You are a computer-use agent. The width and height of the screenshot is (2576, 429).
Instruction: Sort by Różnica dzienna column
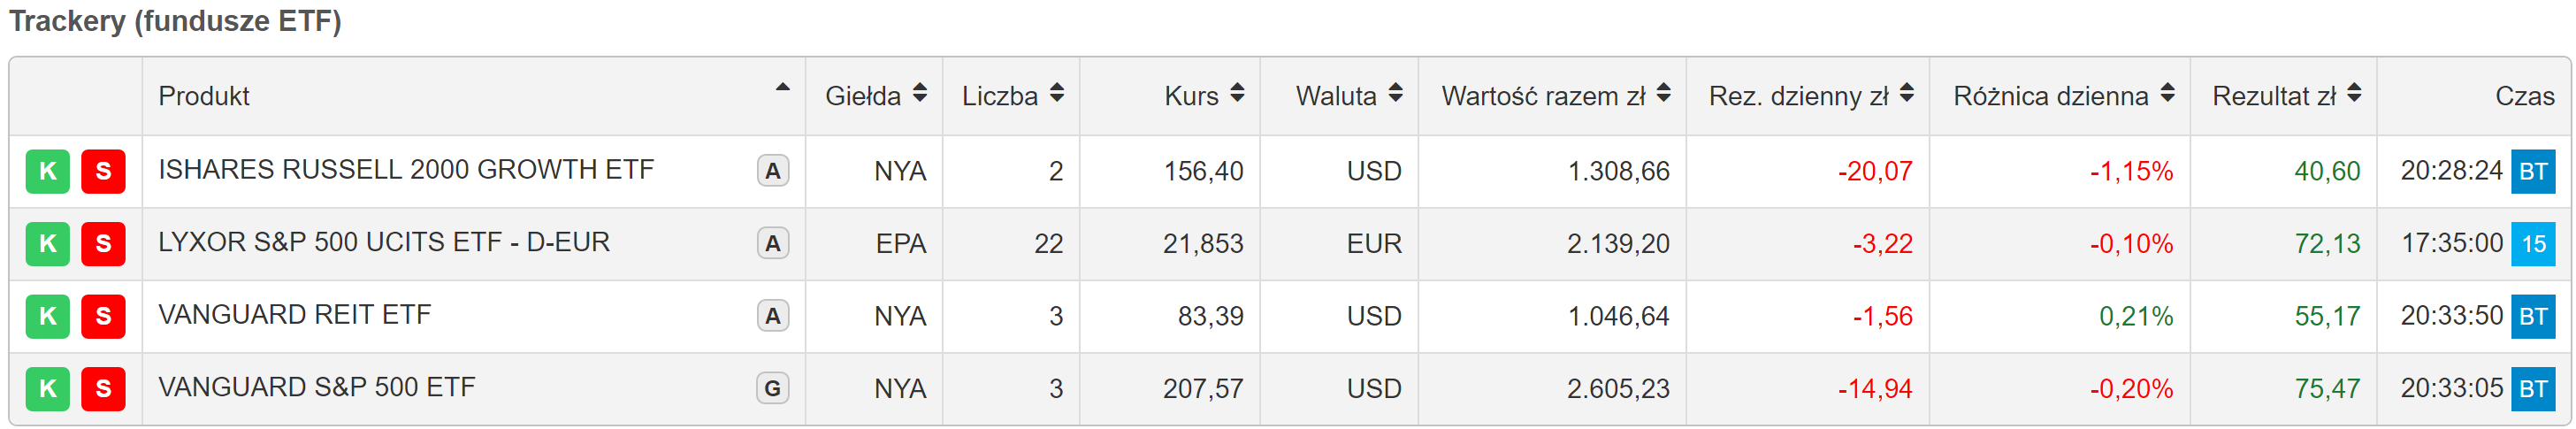pos(2063,96)
